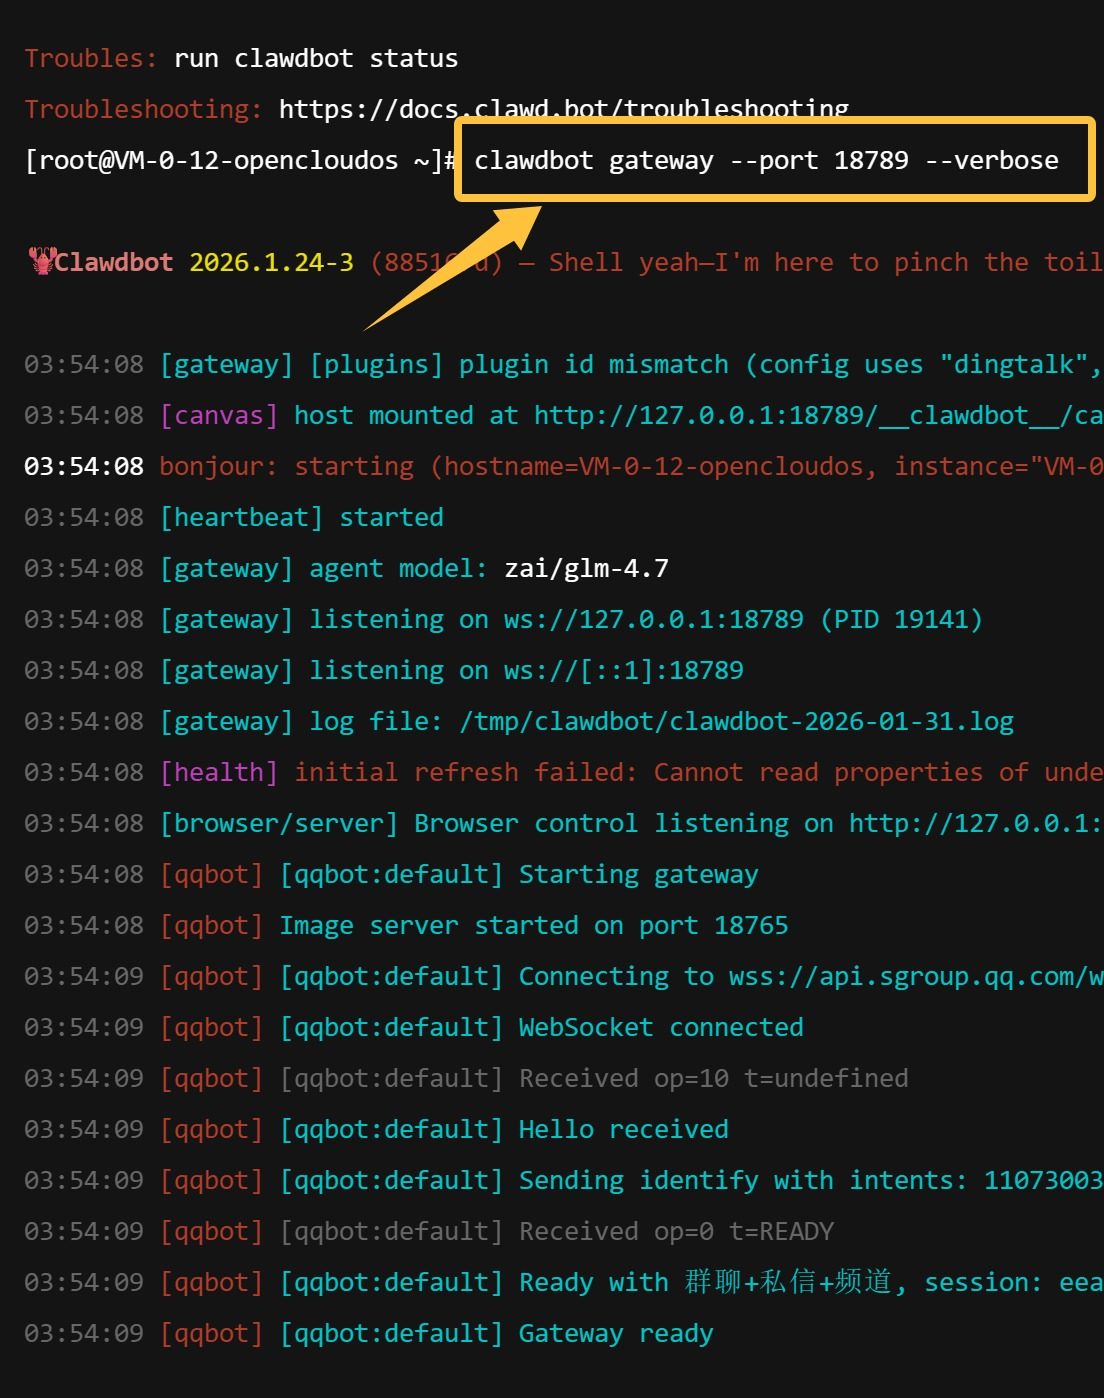Click the "WebSocket connected" log message
Viewport: 1104px width, 1398px height.
click(660, 1027)
